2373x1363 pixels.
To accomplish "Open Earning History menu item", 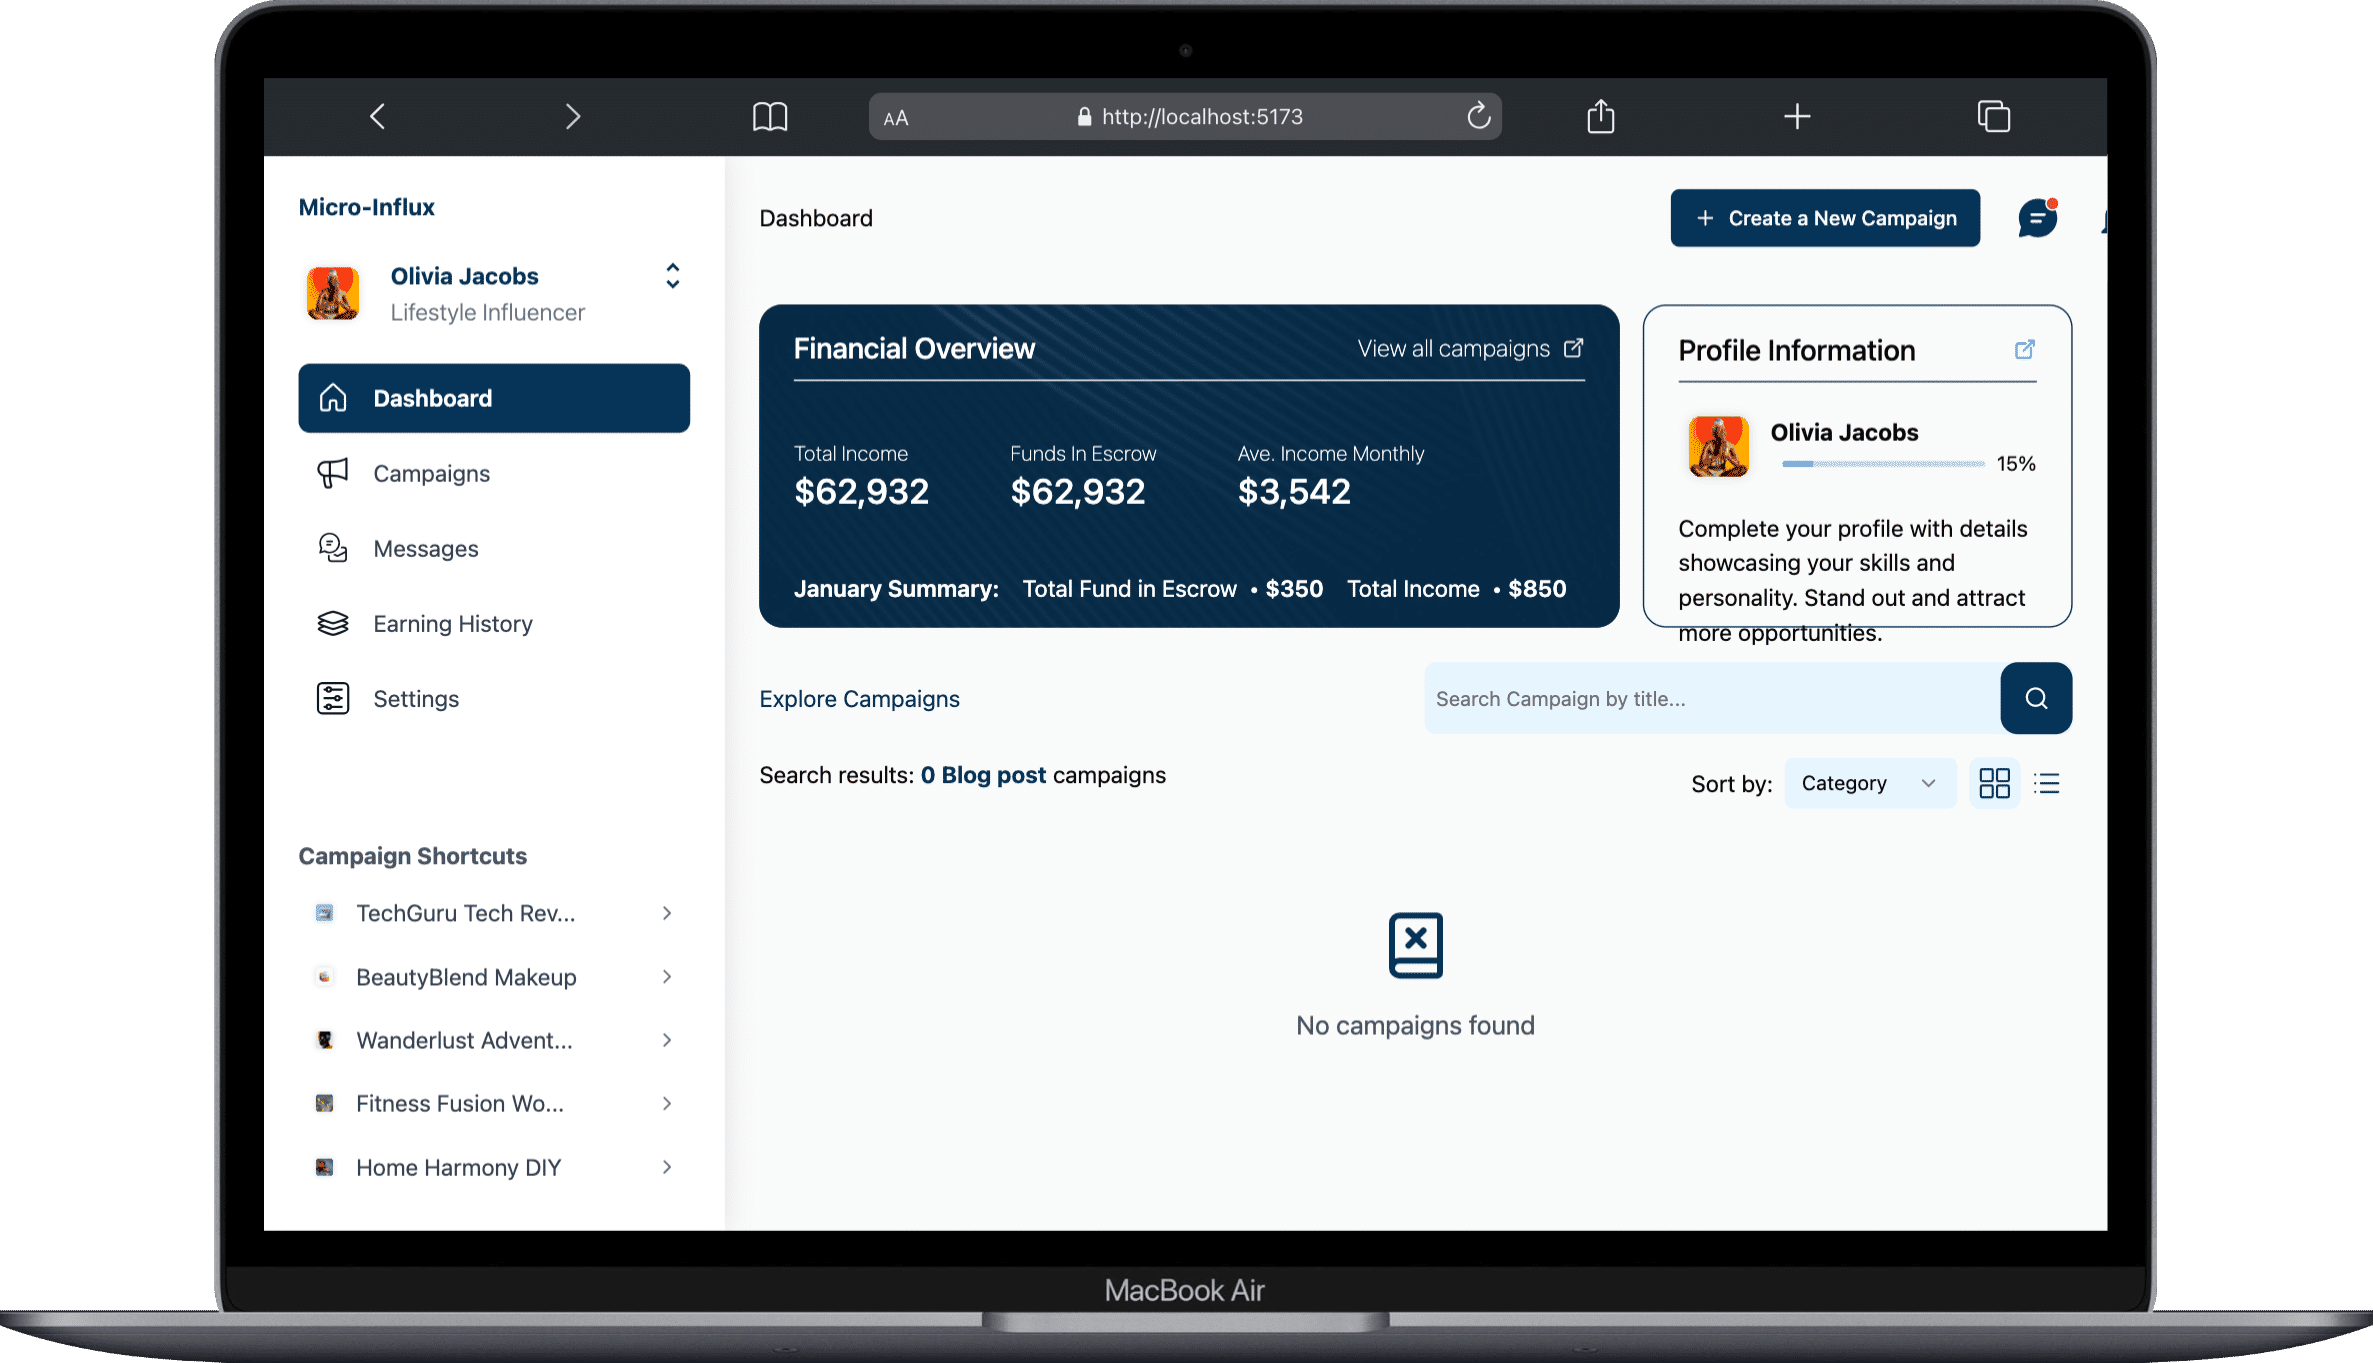I will (452, 624).
